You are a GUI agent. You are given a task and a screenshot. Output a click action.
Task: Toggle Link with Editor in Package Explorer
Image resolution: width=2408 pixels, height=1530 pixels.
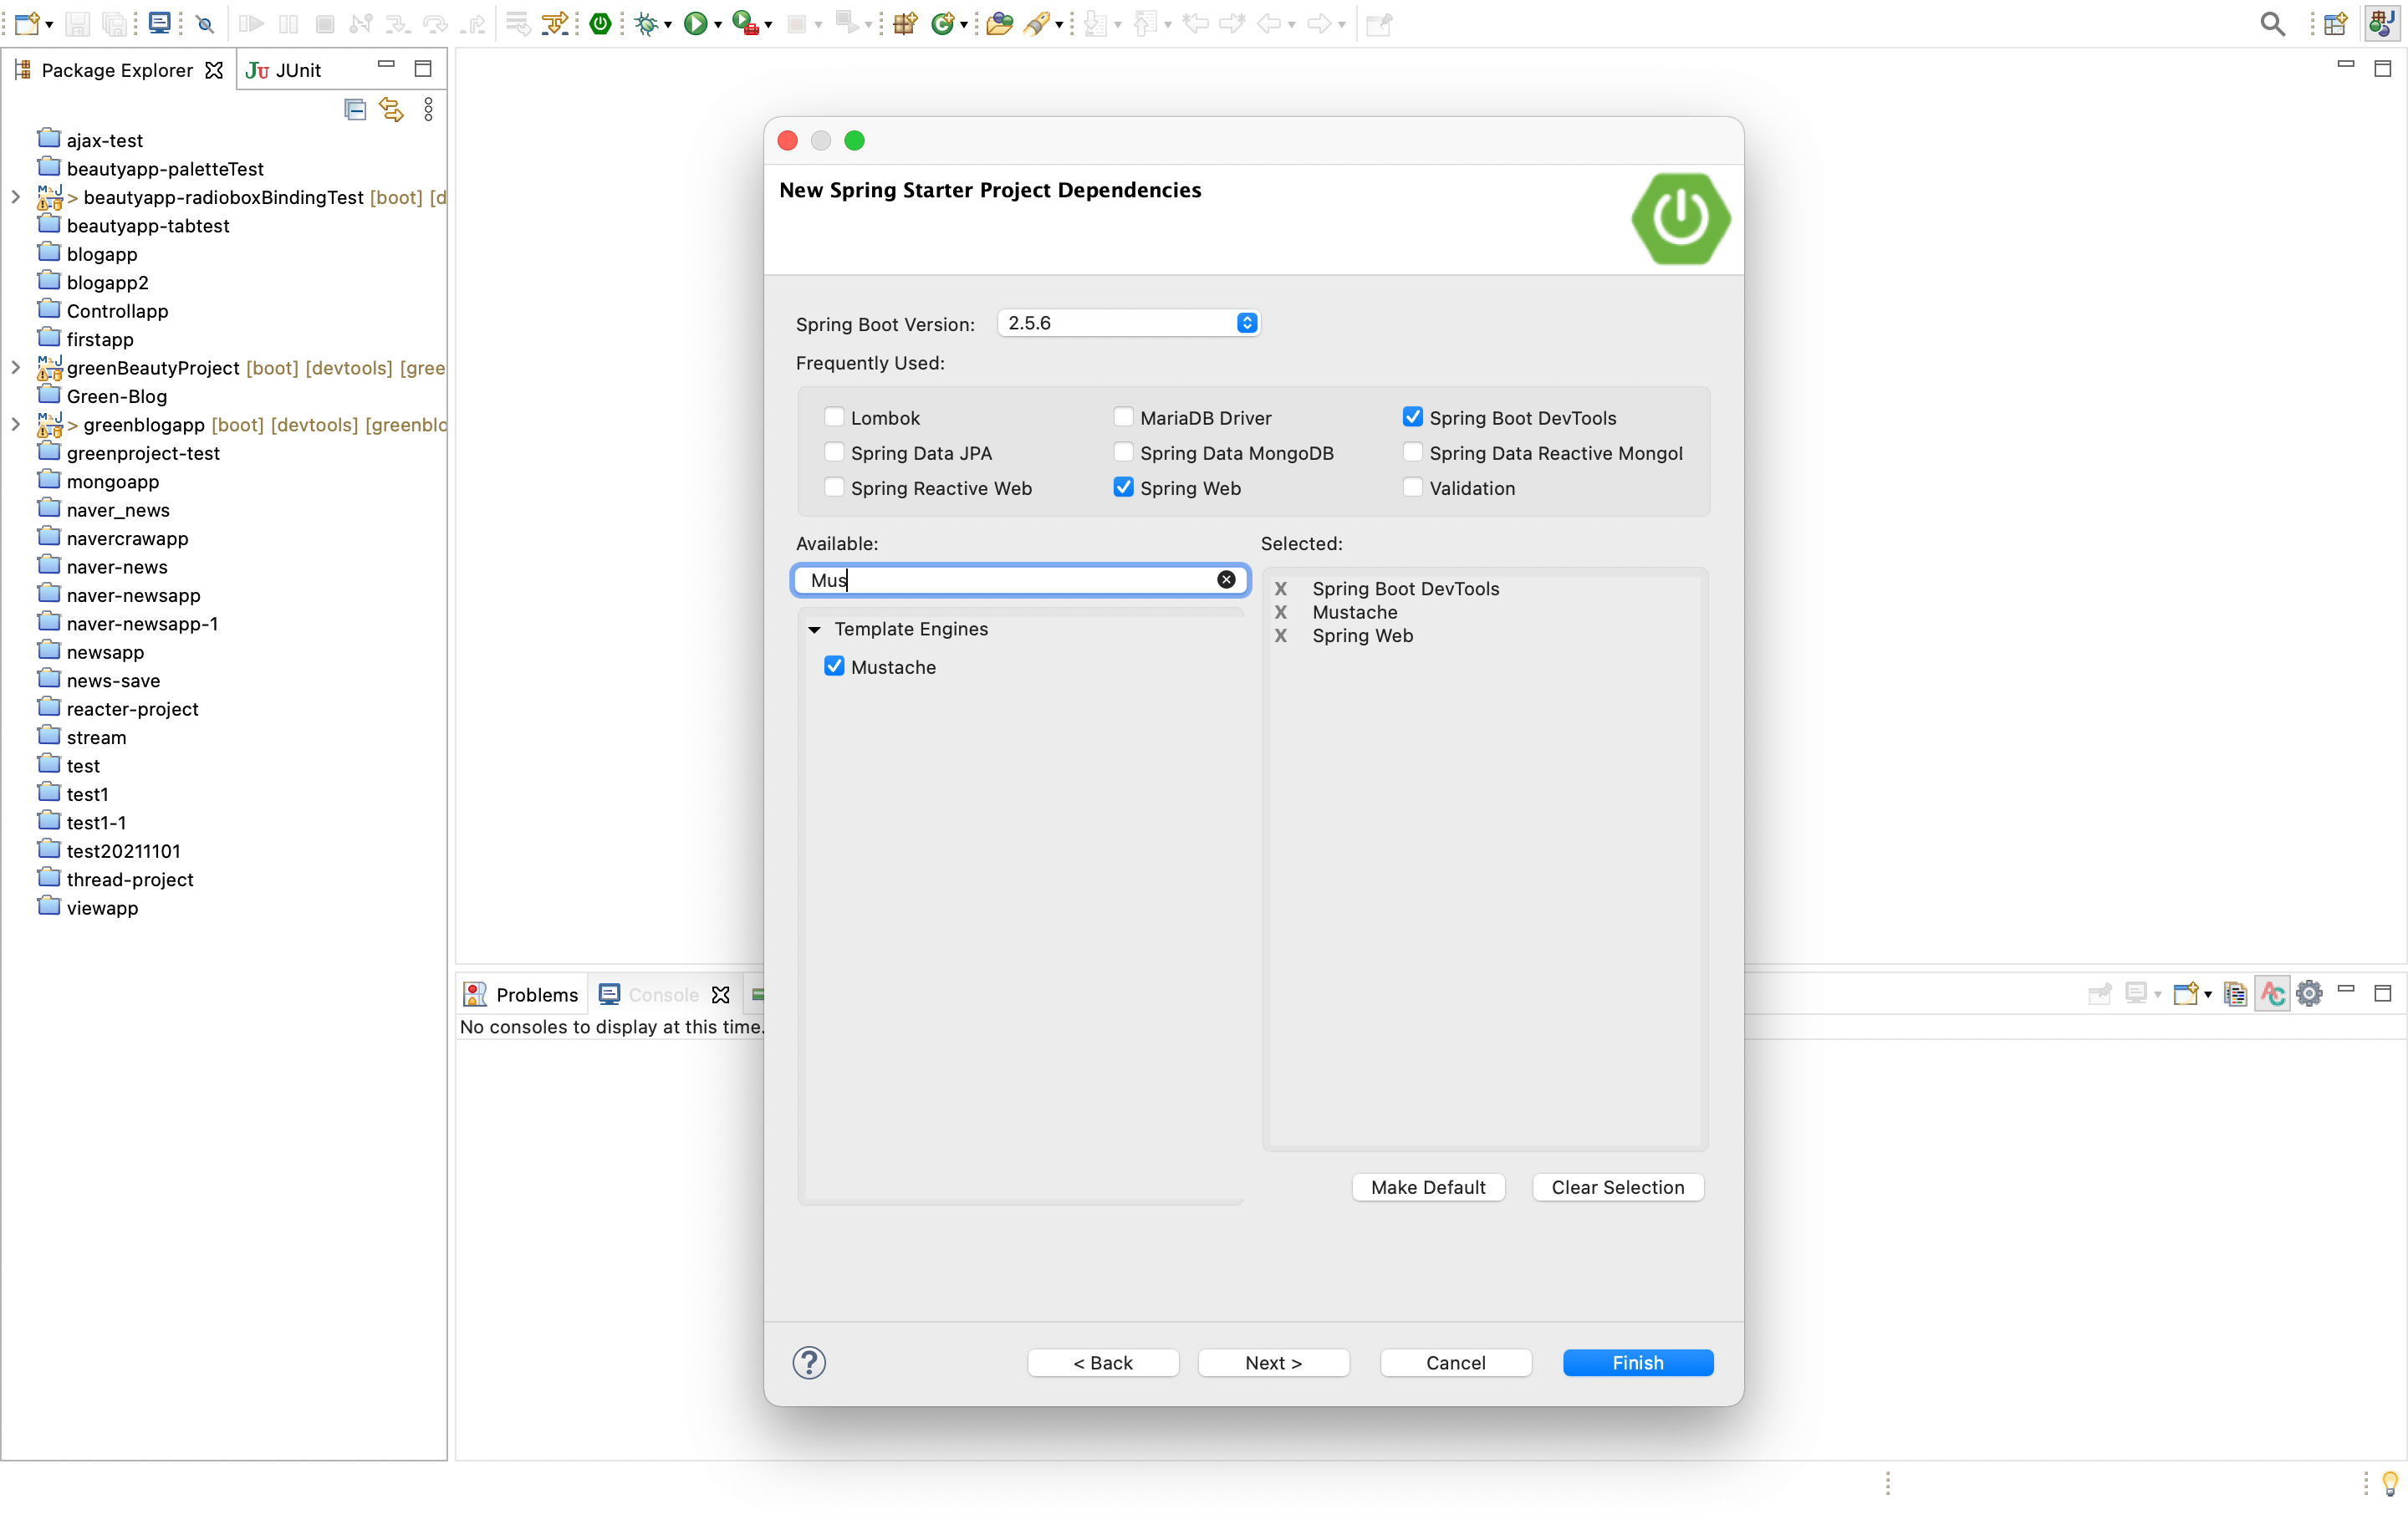391,109
